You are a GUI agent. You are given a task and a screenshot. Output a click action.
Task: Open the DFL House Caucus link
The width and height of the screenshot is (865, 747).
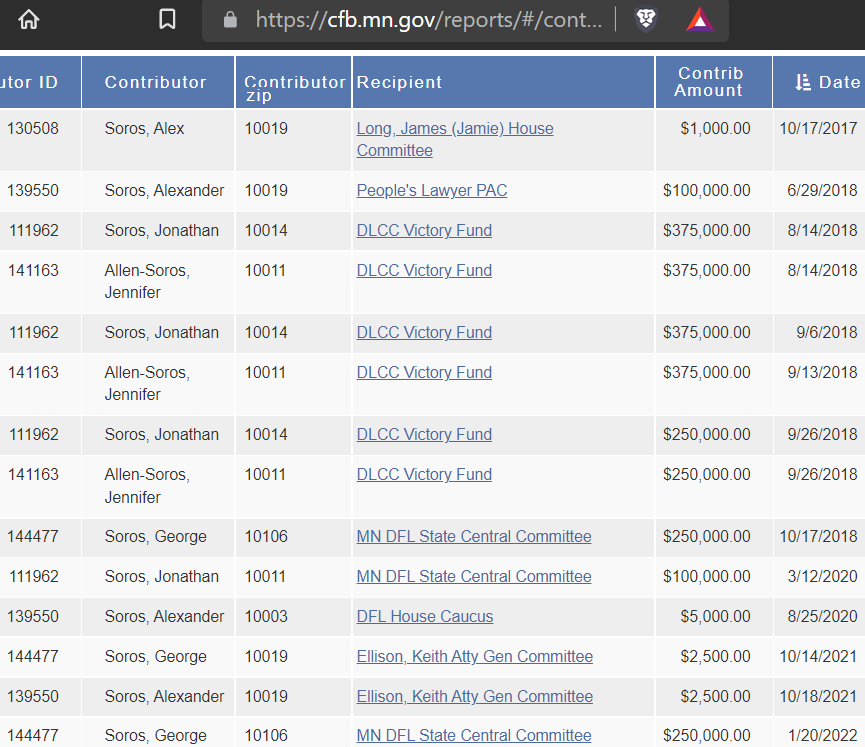(x=425, y=616)
